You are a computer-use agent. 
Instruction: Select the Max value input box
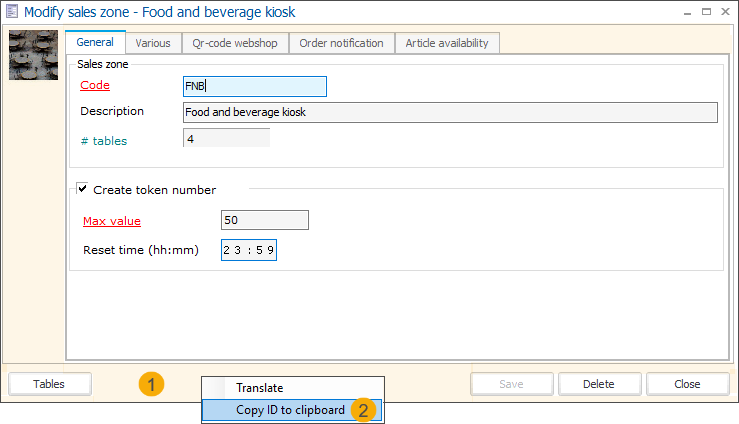264,220
